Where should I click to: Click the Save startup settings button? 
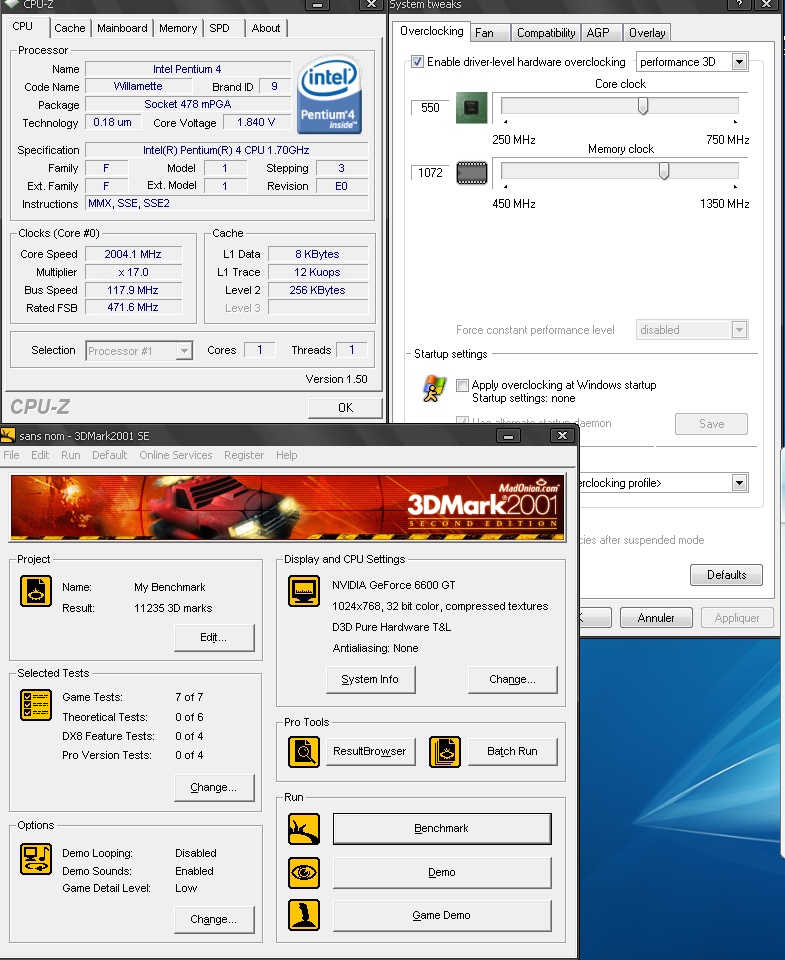coord(711,424)
